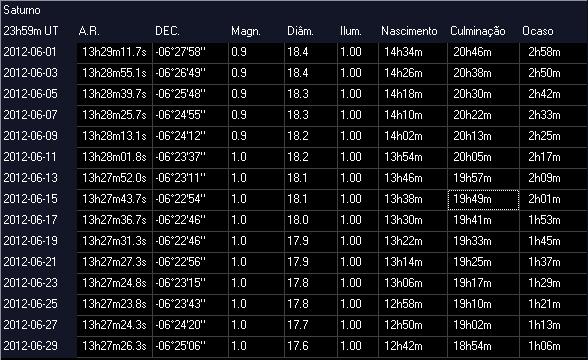This screenshot has height=360, width=588.
Task: Select date row 2012-06-29
Action: click(30, 346)
